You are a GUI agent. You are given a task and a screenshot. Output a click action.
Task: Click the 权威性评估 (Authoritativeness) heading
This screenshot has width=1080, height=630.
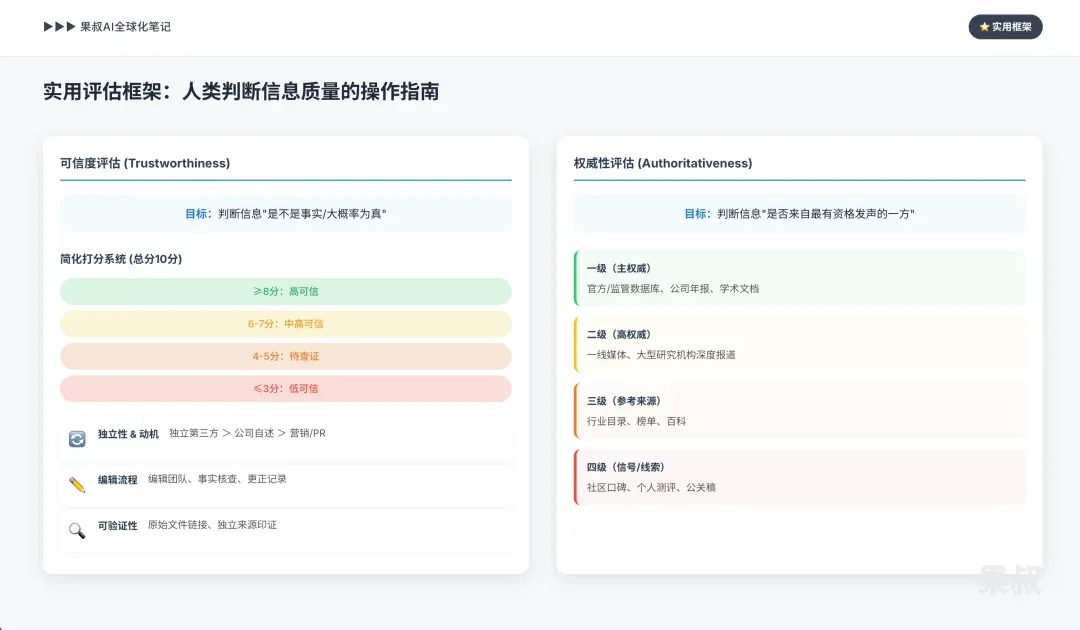(x=663, y=163)
